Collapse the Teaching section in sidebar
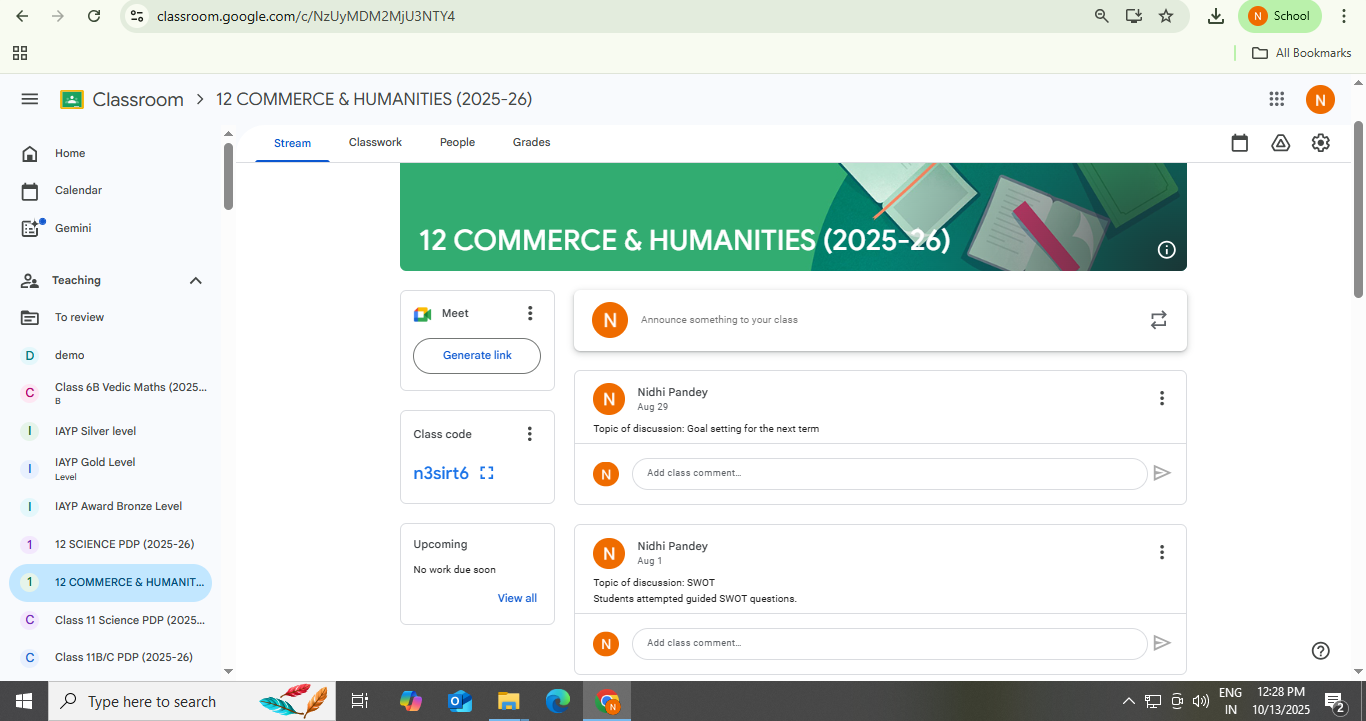This screenshot has width=1366, height=721. click(196, 281)
